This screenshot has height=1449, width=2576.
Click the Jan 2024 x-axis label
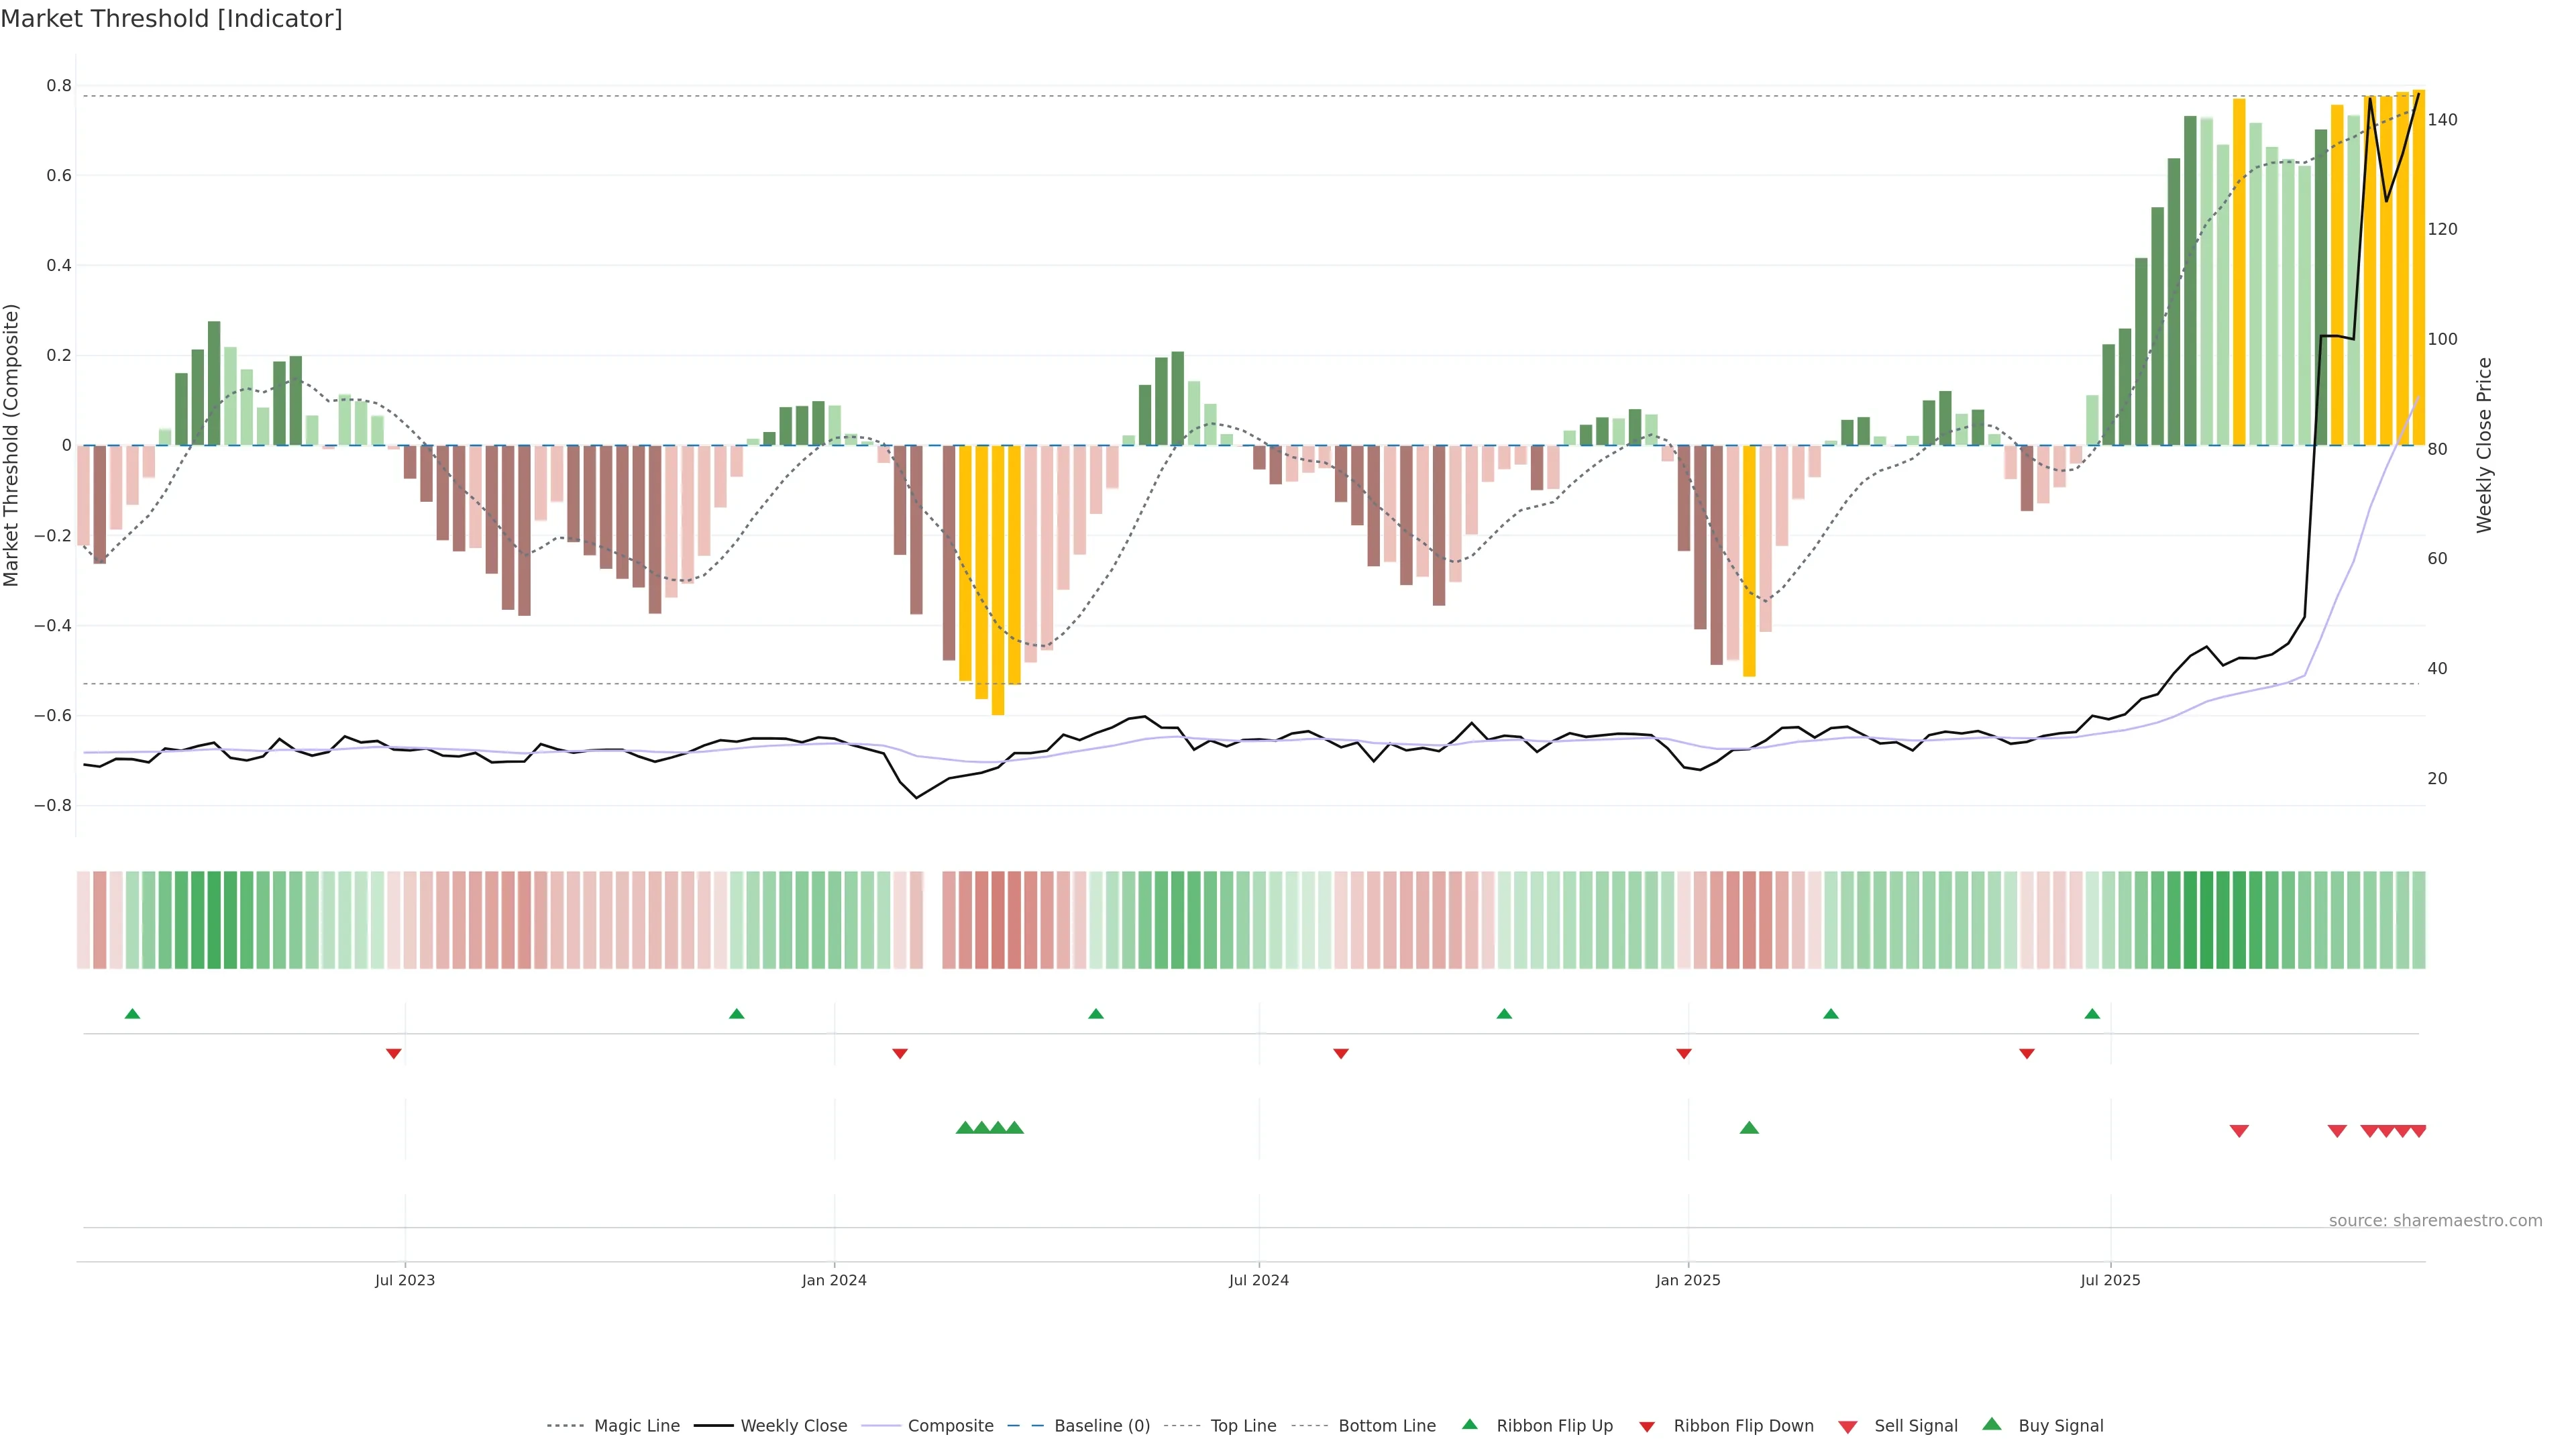[834, 1280]
